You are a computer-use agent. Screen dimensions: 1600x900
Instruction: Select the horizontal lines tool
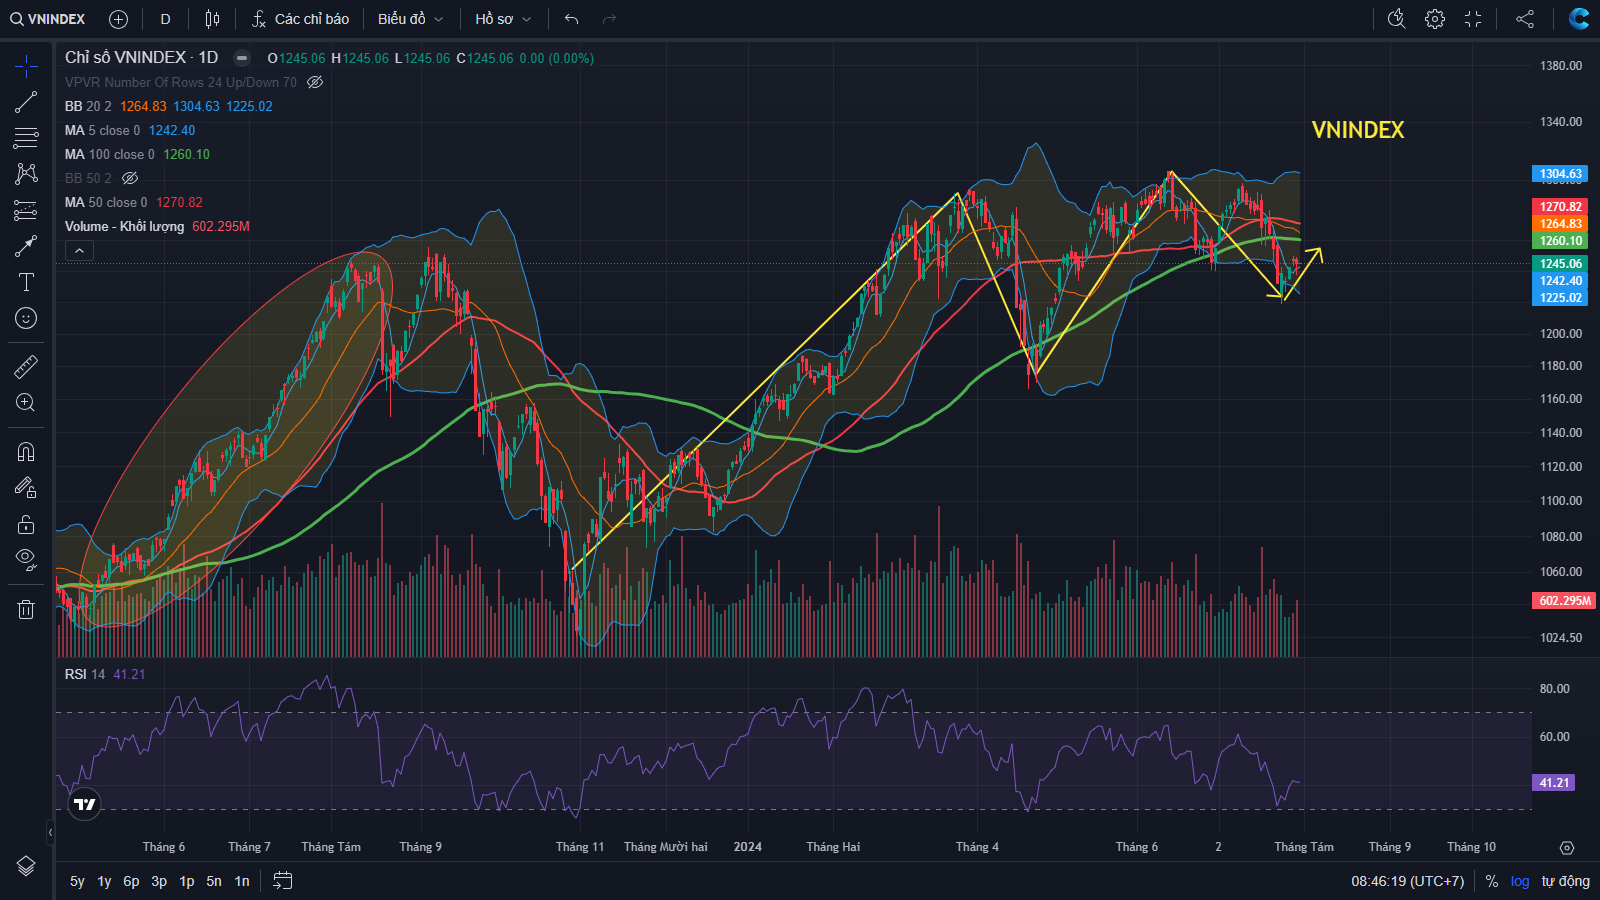[x=26, y=138]
